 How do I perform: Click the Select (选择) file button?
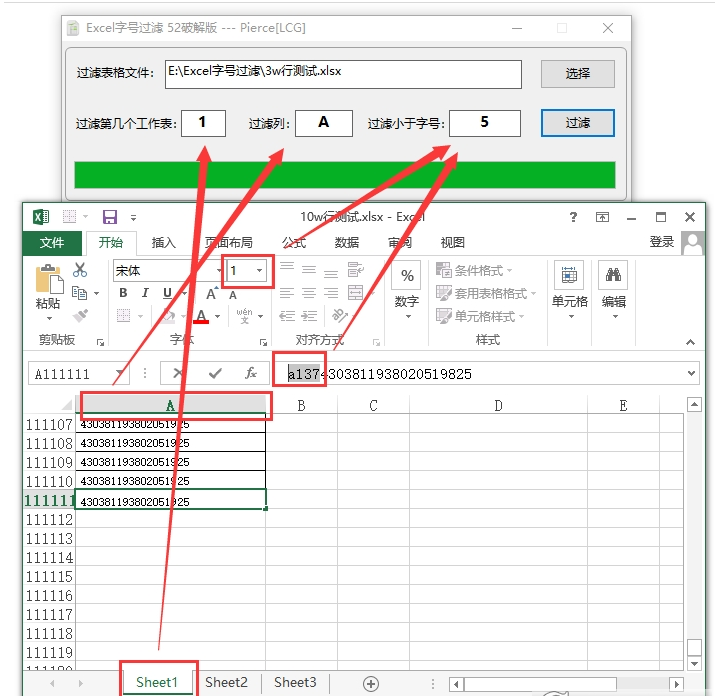tap(577, 73)
